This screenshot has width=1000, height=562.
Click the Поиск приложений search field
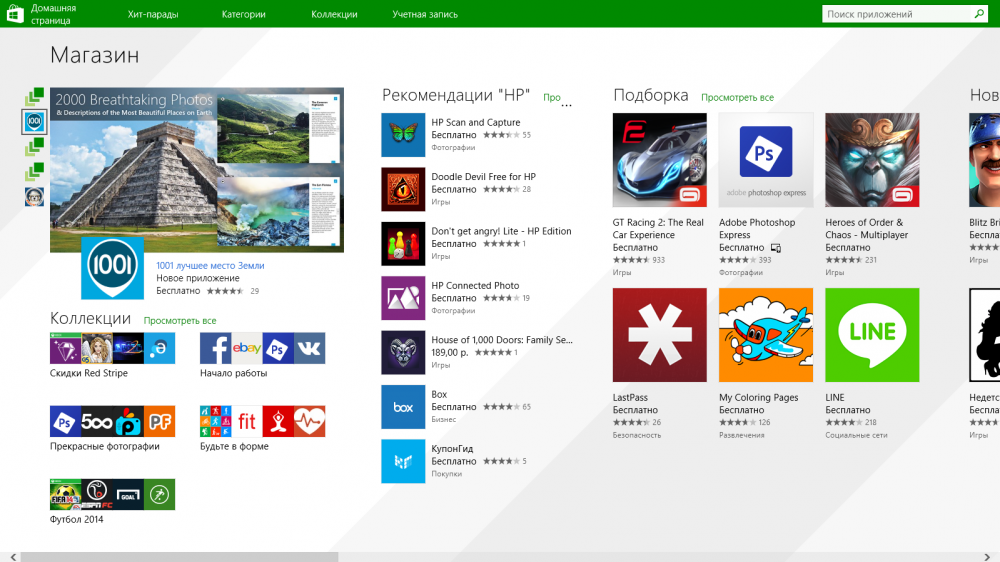tap(897, 13)
